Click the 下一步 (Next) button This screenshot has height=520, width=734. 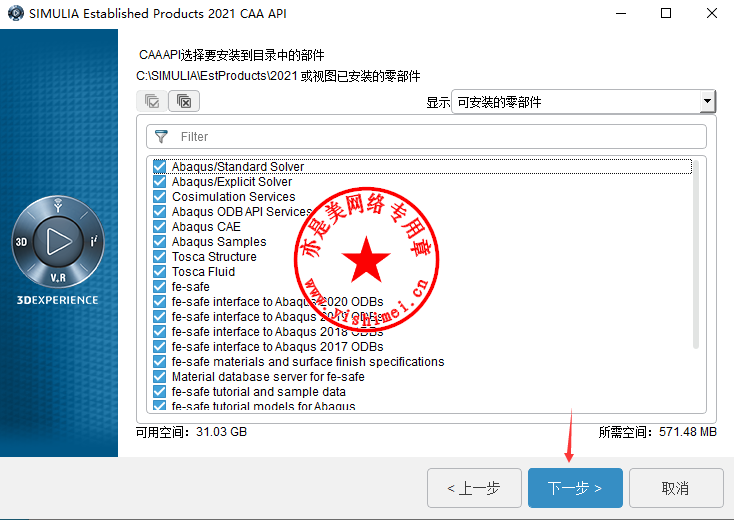coord(575,488)
